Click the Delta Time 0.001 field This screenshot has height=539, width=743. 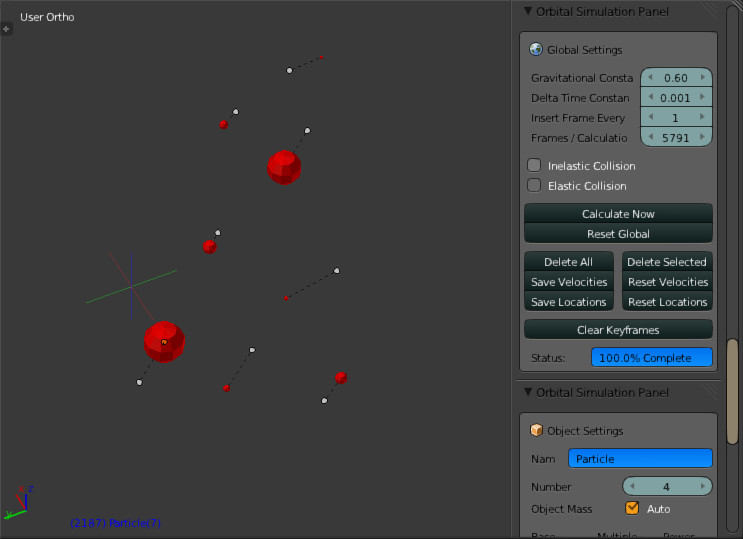pos(676,97)
